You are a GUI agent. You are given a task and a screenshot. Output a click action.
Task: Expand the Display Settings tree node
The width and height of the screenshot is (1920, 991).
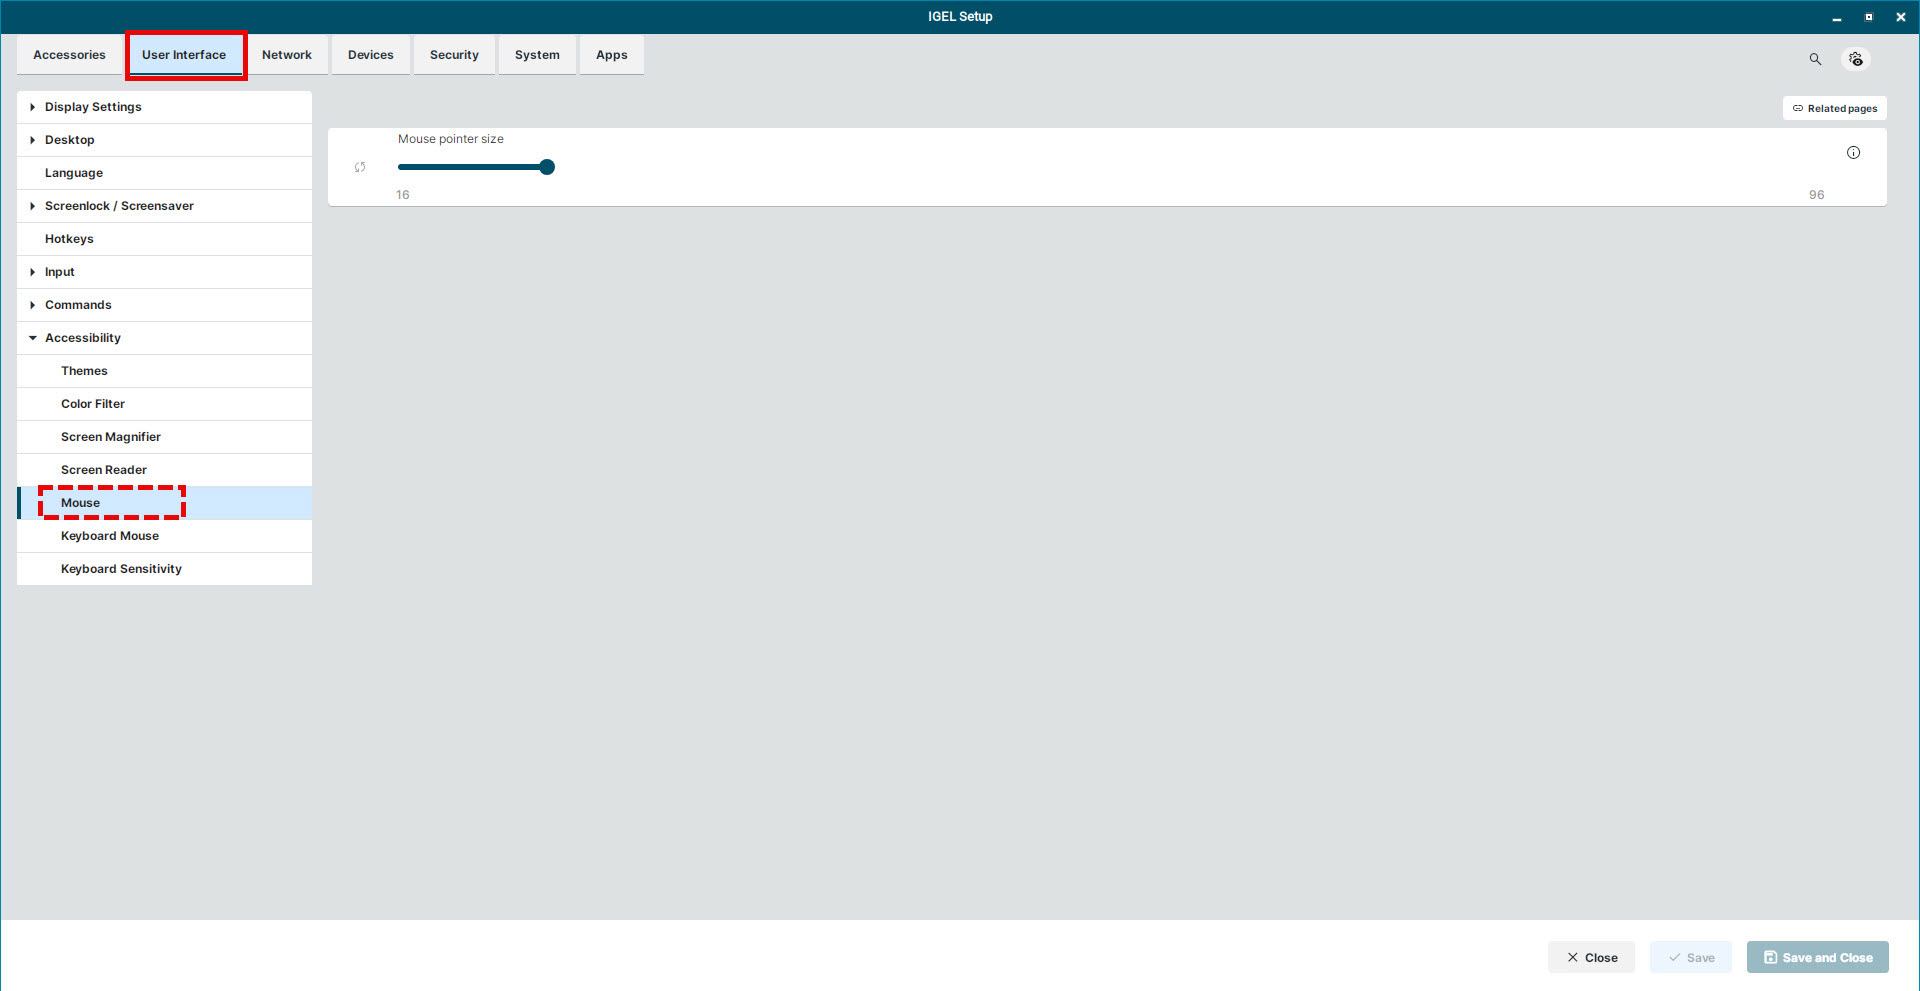point(33,107)
